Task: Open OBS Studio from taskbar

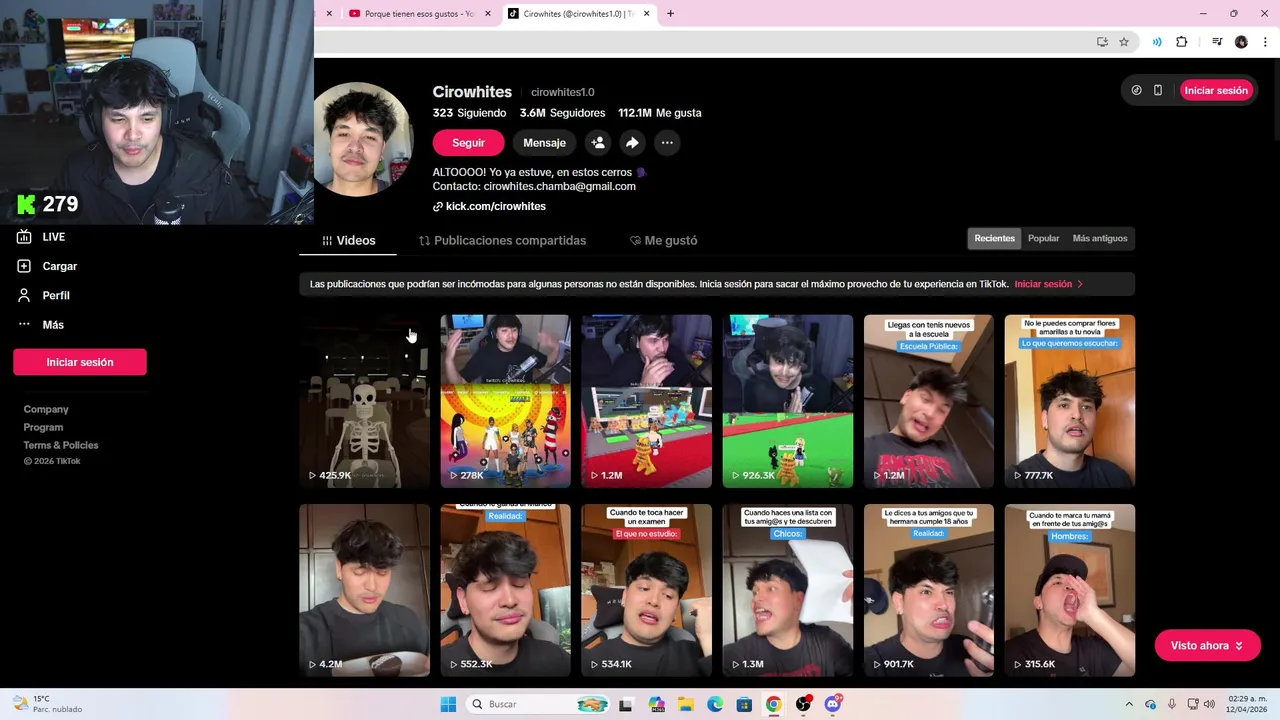Action: click(803, 704)
